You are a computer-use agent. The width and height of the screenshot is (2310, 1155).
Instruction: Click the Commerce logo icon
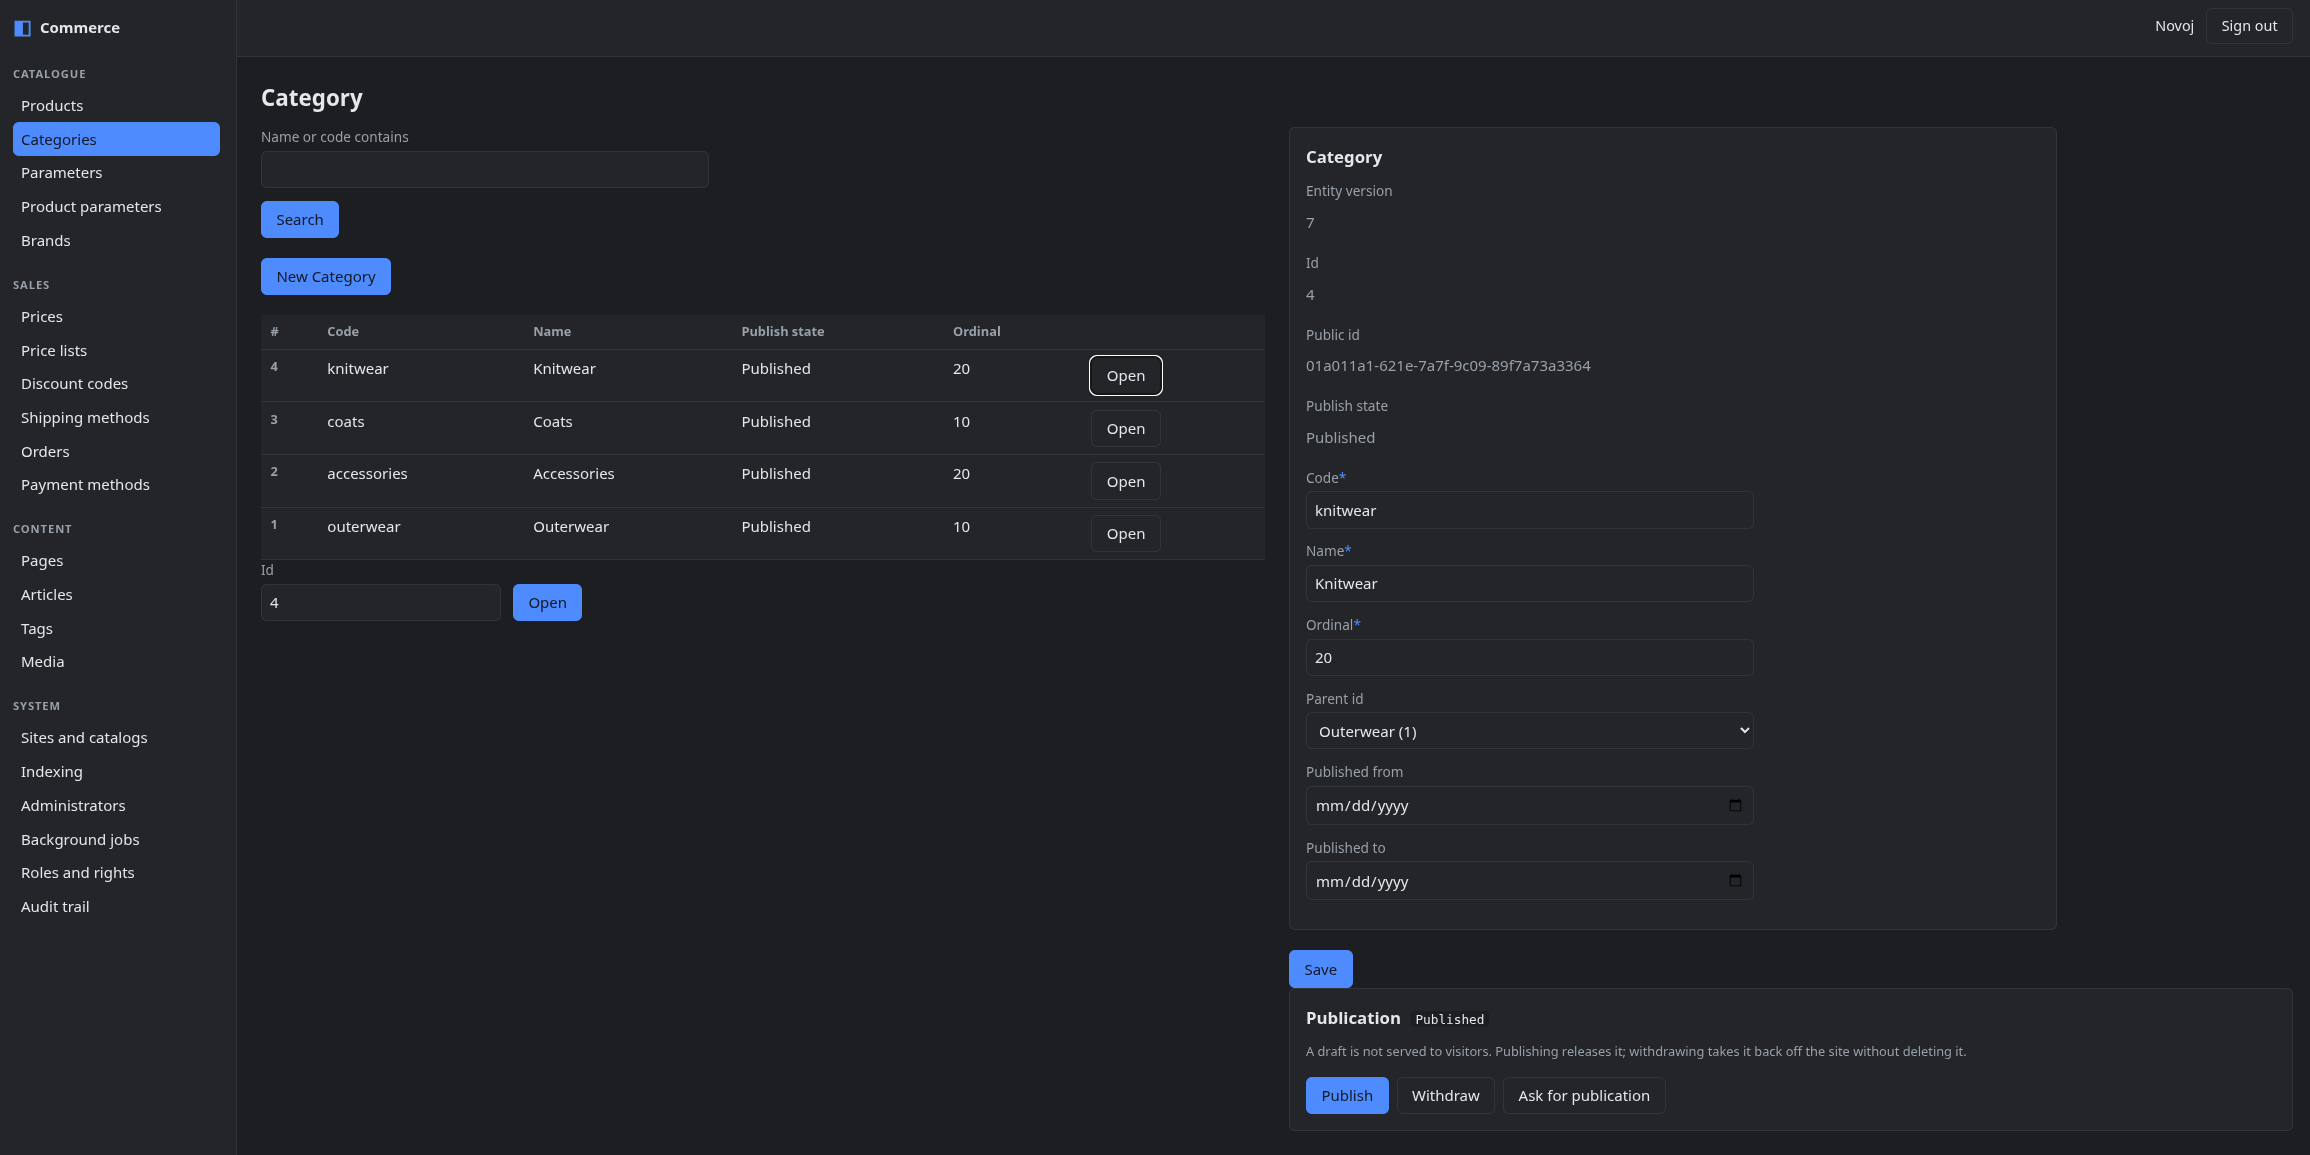point(22,28)
